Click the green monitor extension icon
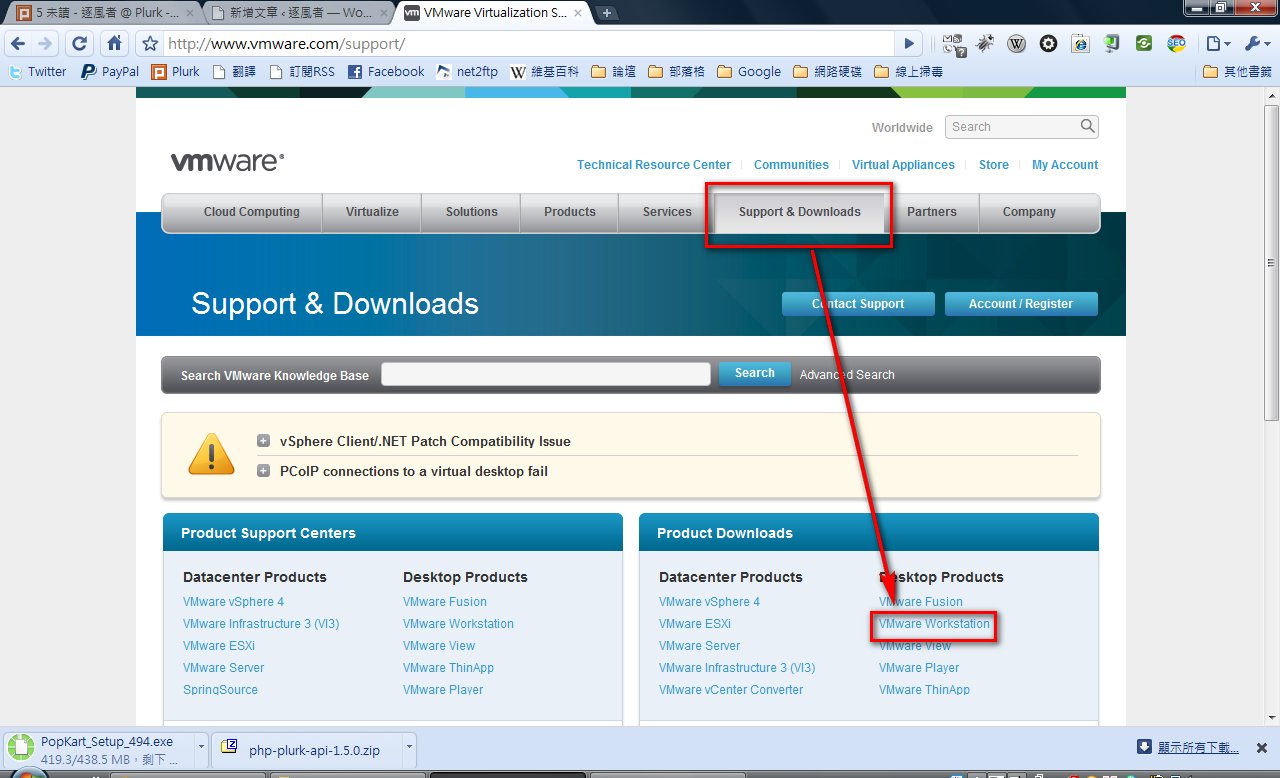The height and width of the screenshot is (778, 1280). tap(1112, 44)
